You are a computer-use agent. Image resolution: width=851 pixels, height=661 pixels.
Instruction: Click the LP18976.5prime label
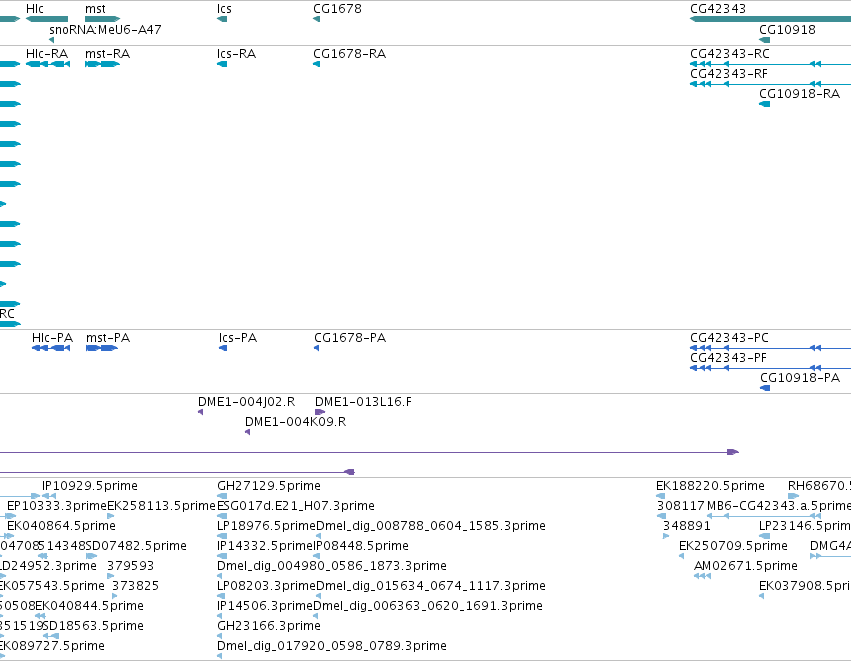(x=266, y=526)
